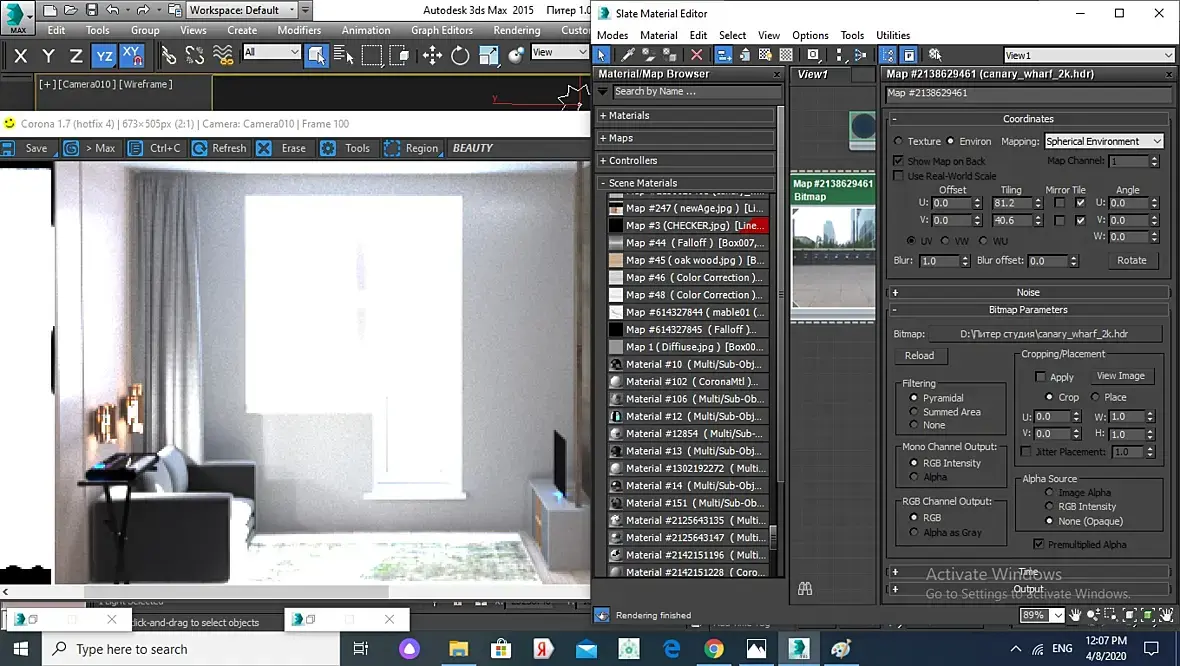Screen dimensions: 1180x666
Task: Click Move Children icon in Slate toolbar
Action: 723,55
